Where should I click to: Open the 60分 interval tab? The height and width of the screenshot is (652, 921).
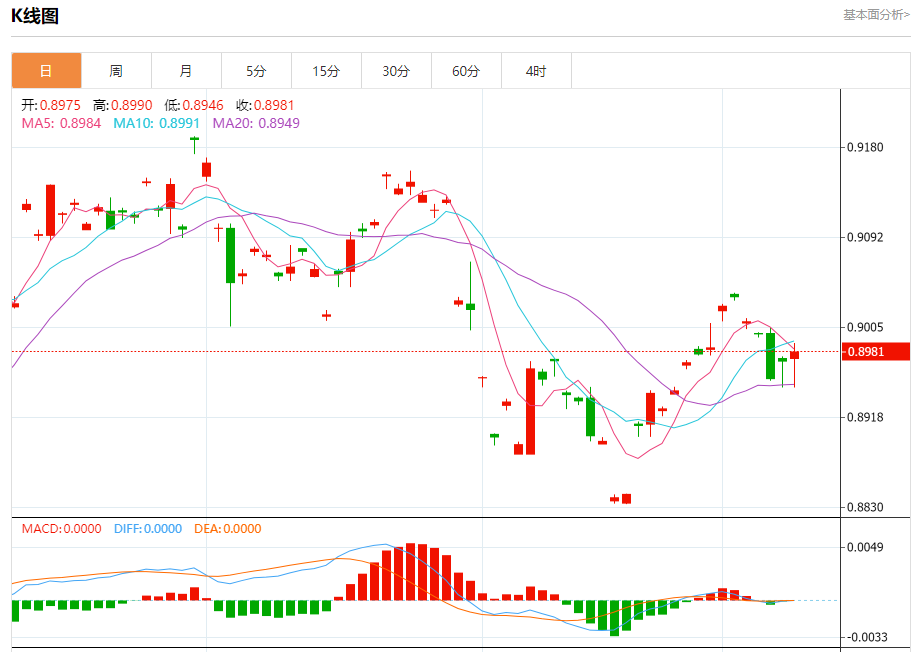click(466, 71)
